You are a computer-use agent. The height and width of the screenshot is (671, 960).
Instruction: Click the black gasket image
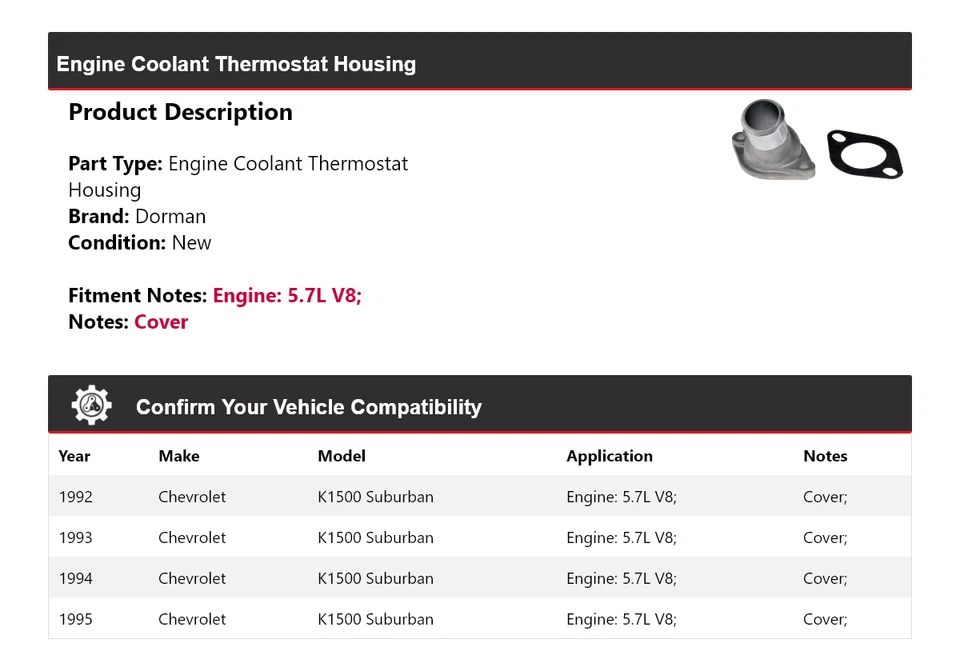864,154
